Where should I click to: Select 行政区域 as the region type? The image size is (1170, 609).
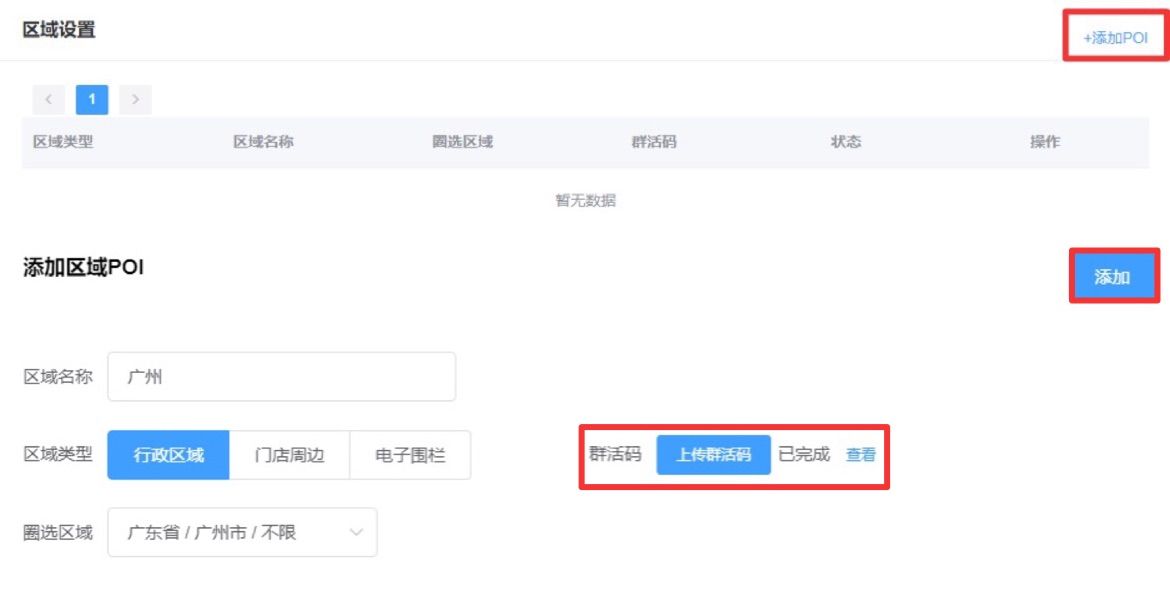coord(168,455)
